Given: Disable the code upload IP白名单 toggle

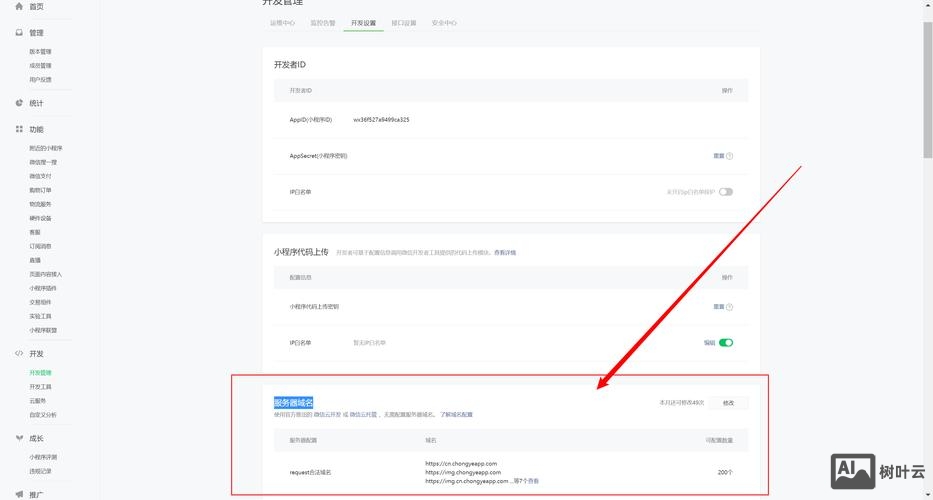Looking at the screenshot, I should (725, 342).
